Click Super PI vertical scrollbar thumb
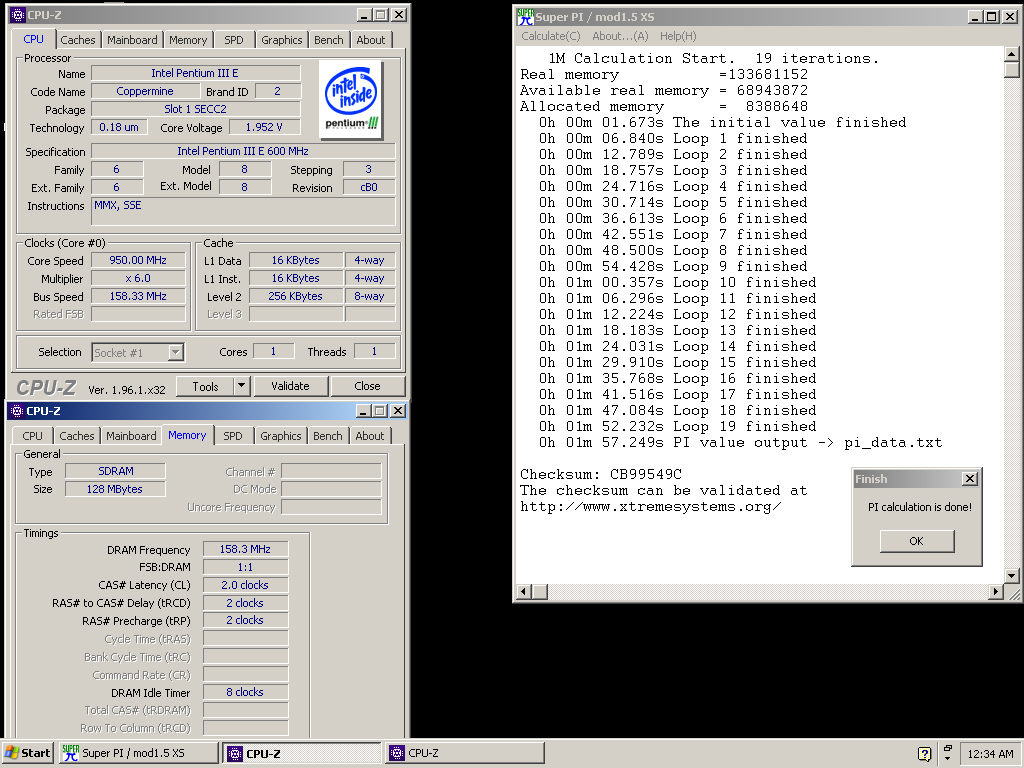This screenshot has height=768, width=1024. 1012,70
